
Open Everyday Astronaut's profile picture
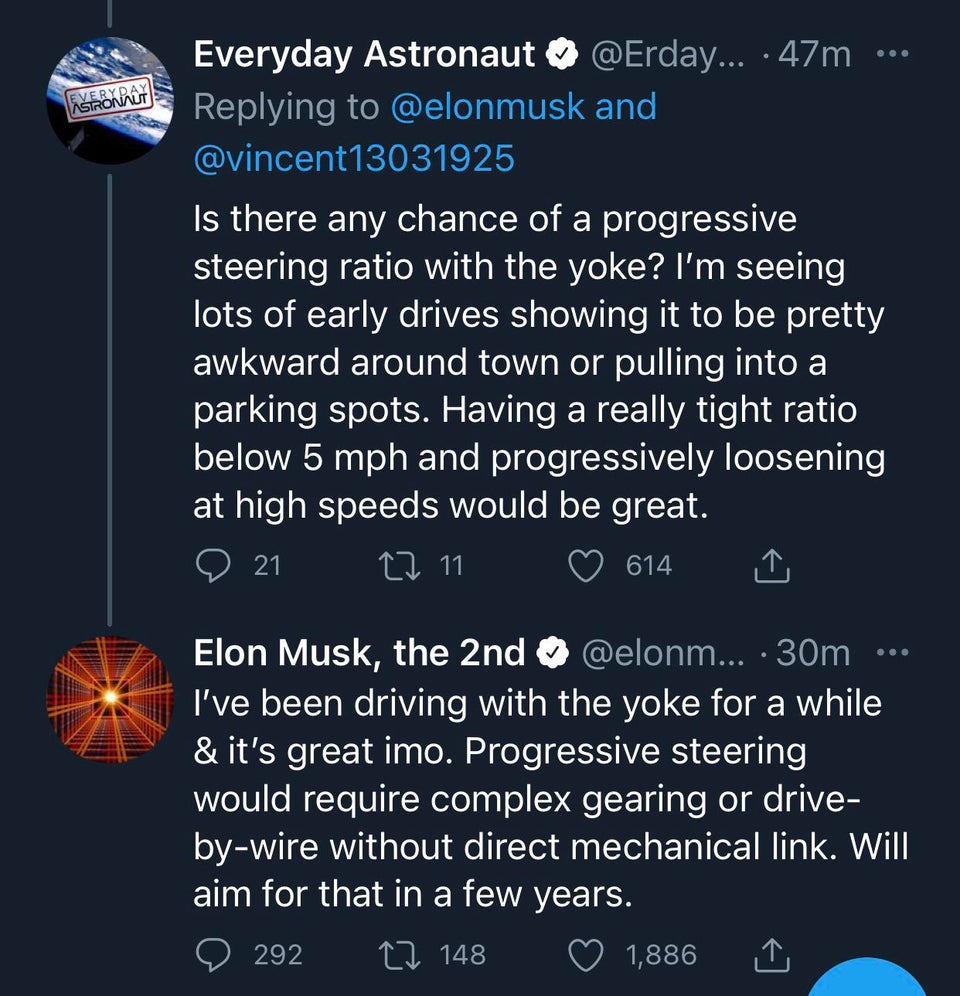110,100
